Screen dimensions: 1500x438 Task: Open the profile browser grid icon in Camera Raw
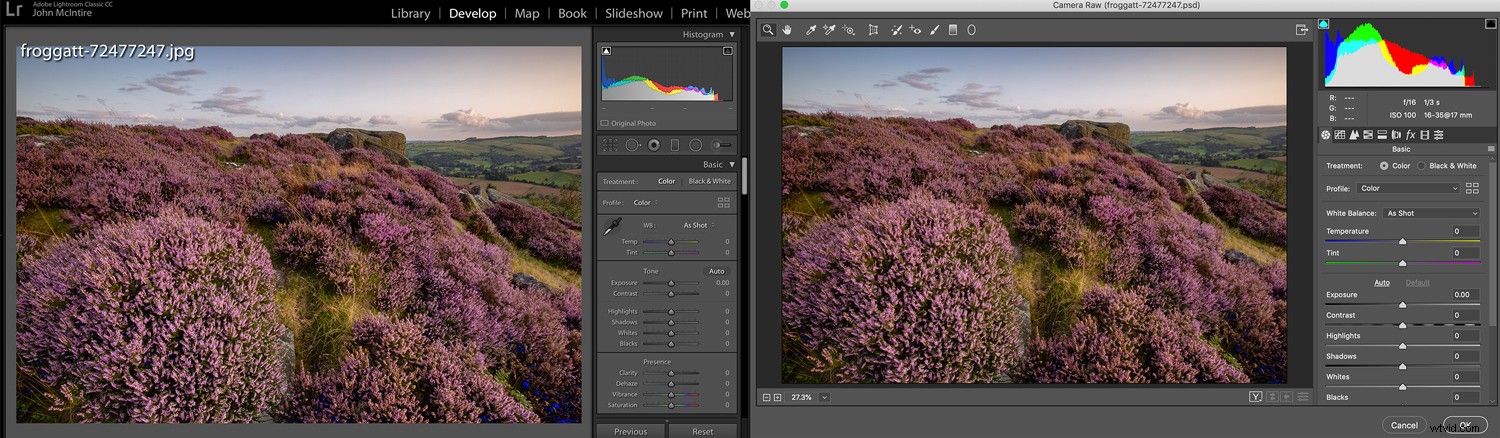tap(1472, 188)
